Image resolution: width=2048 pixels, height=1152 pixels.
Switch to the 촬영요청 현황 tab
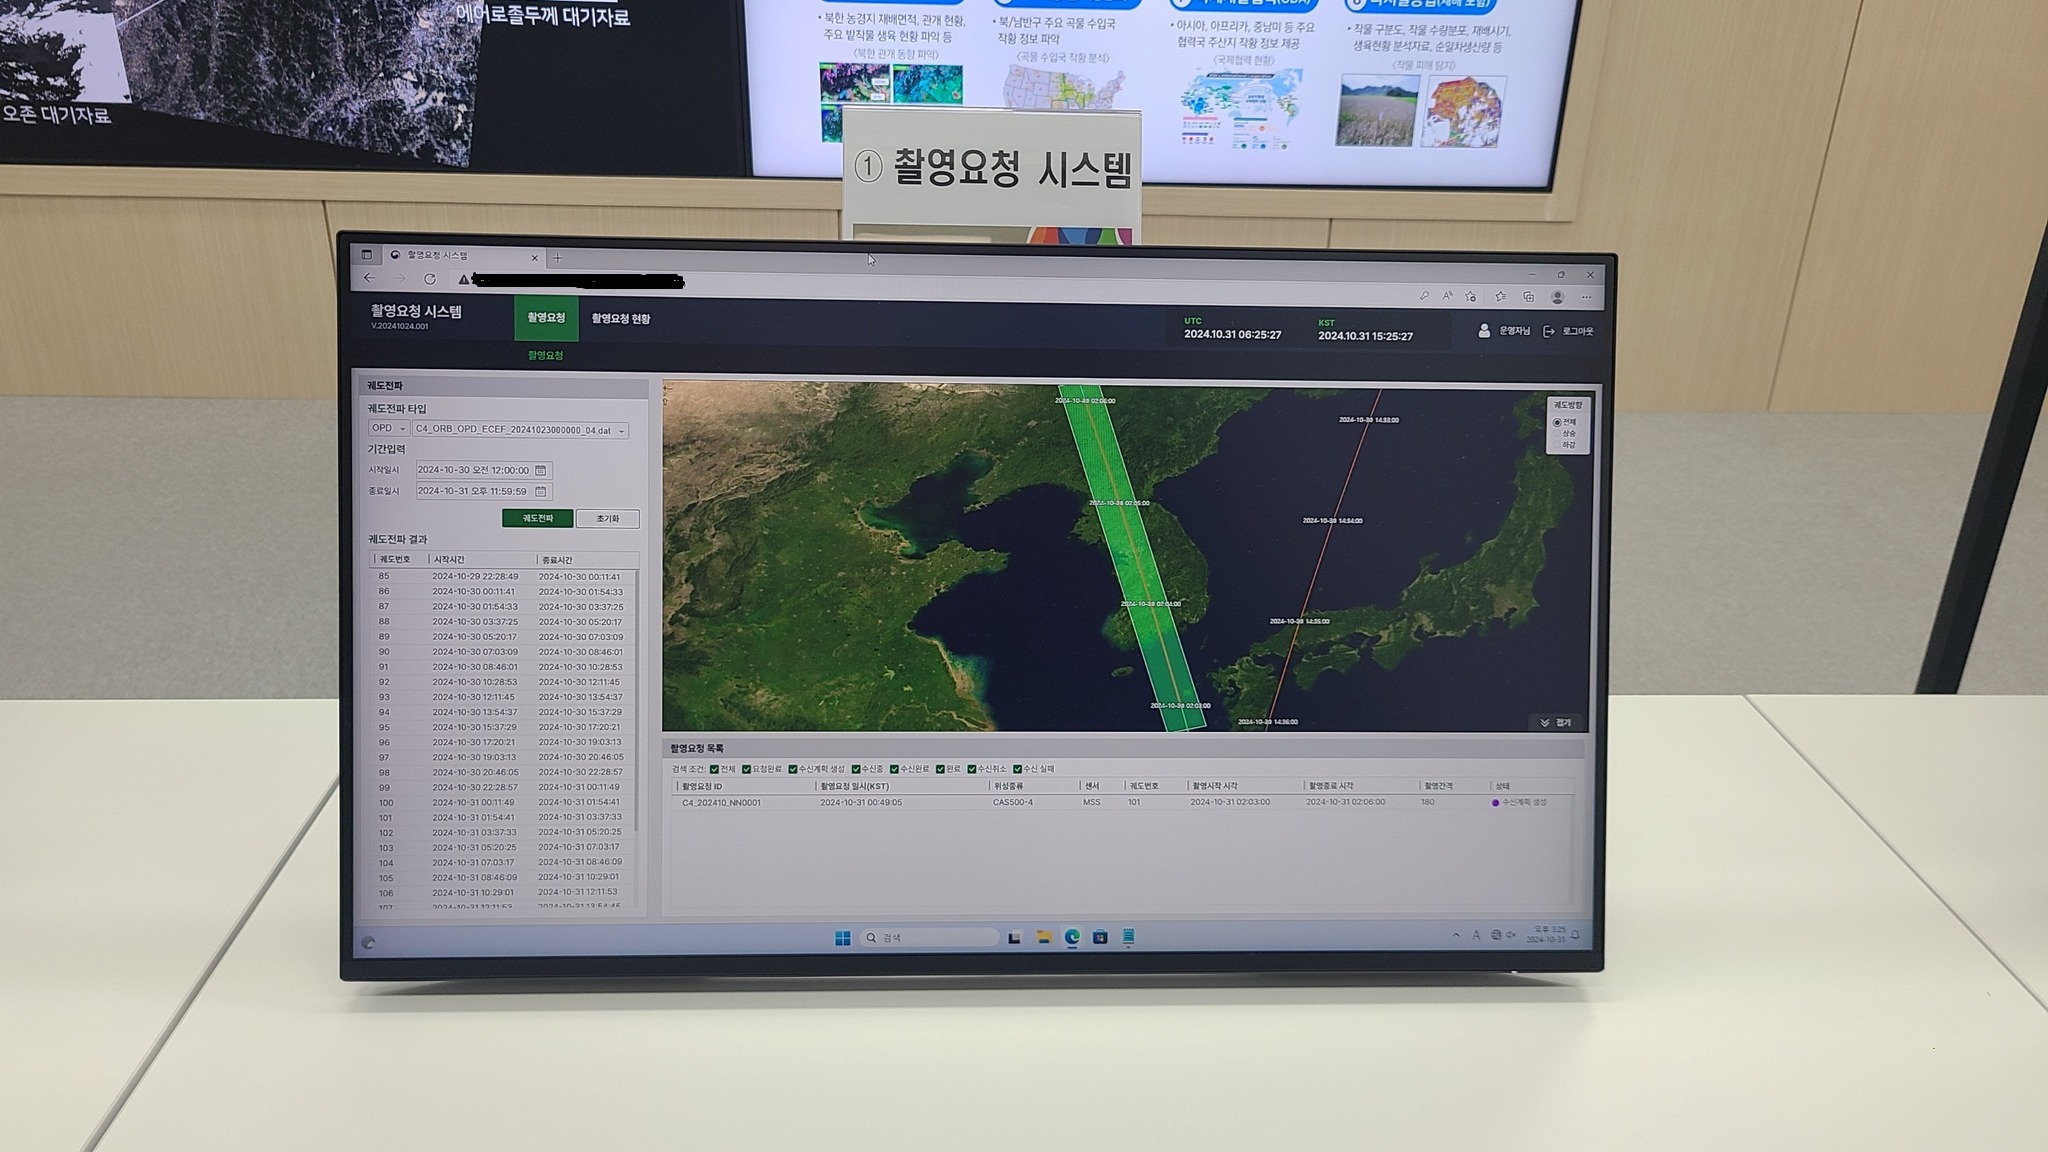pos(620,318)
